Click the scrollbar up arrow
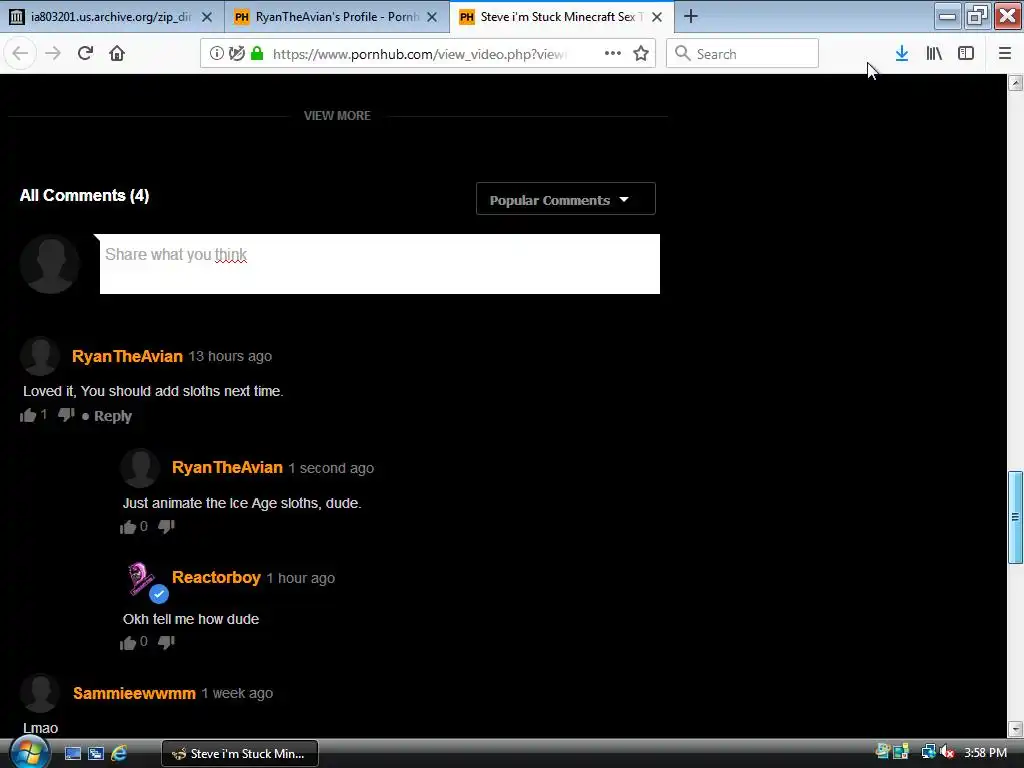Image resolution: width=1024 pixels, height=768 pixels. click(1015, 83)
